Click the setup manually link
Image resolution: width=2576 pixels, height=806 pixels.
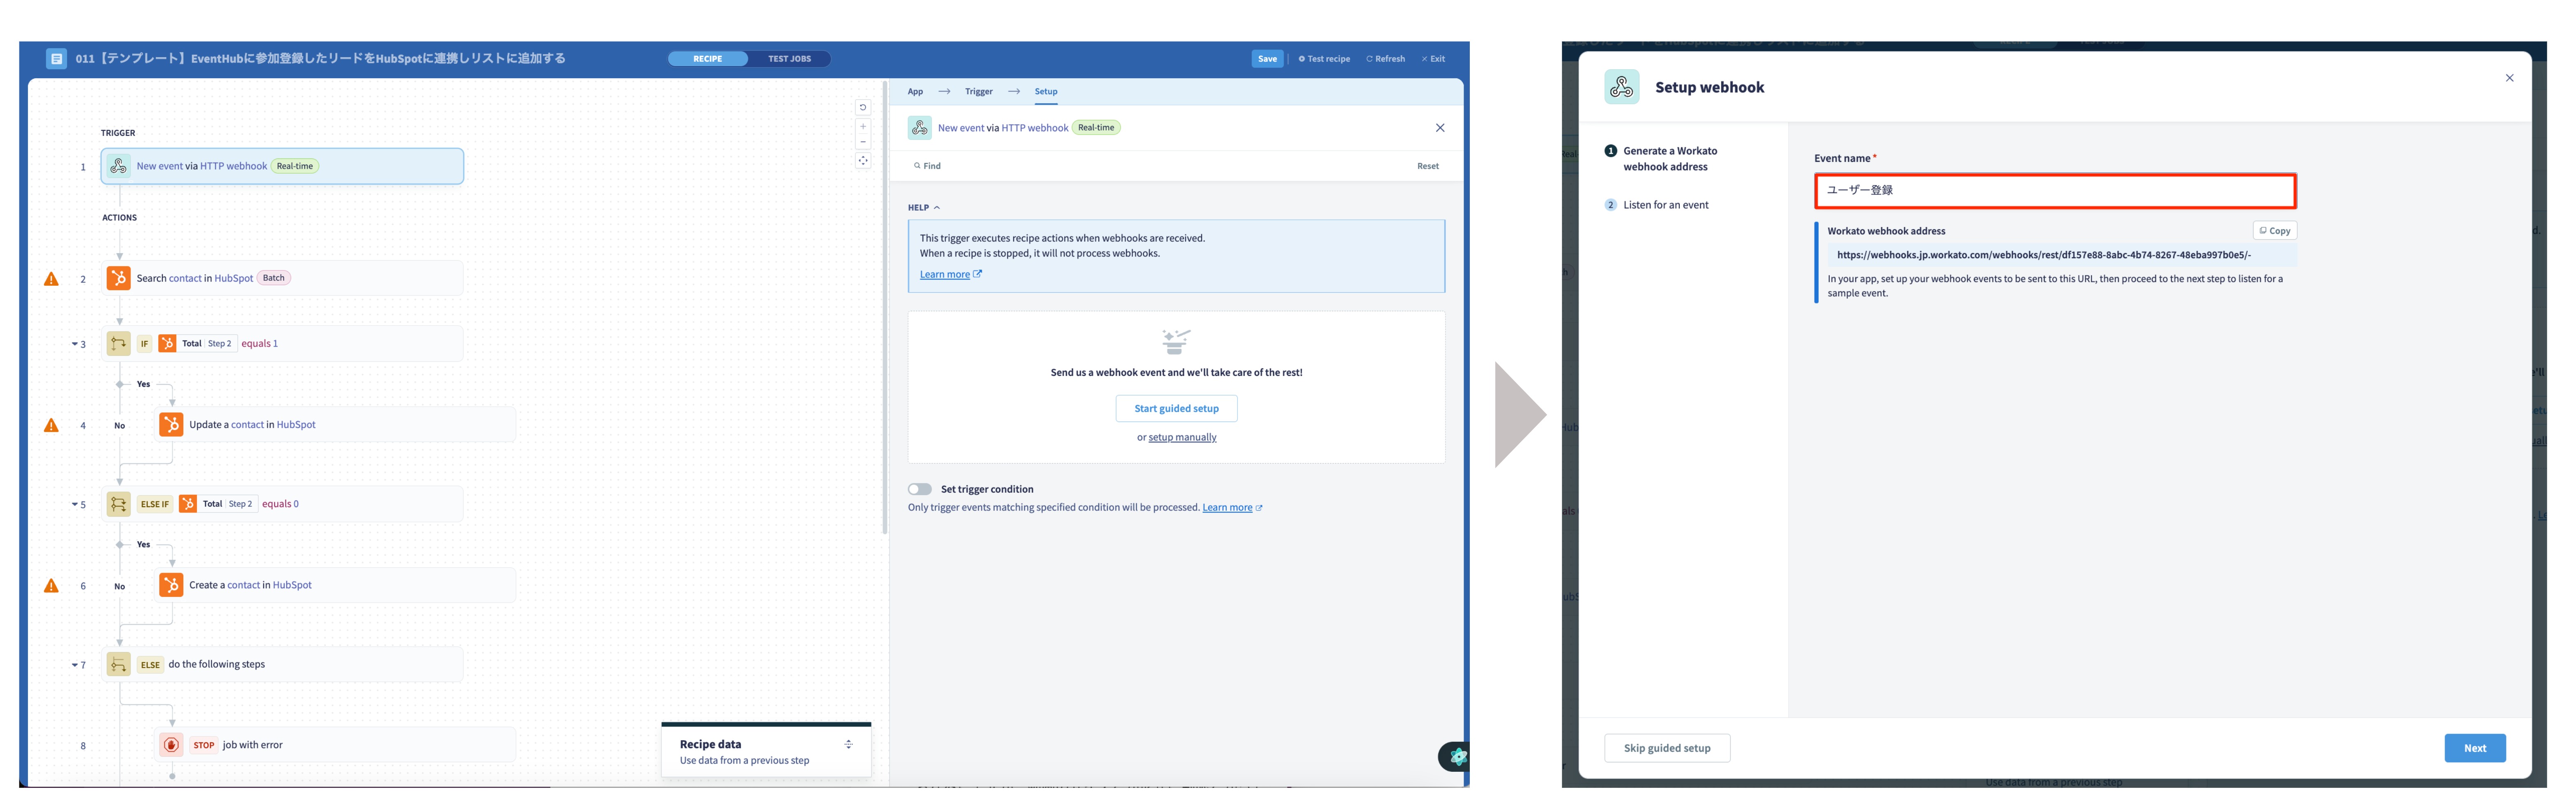[x=1182, y=438]
